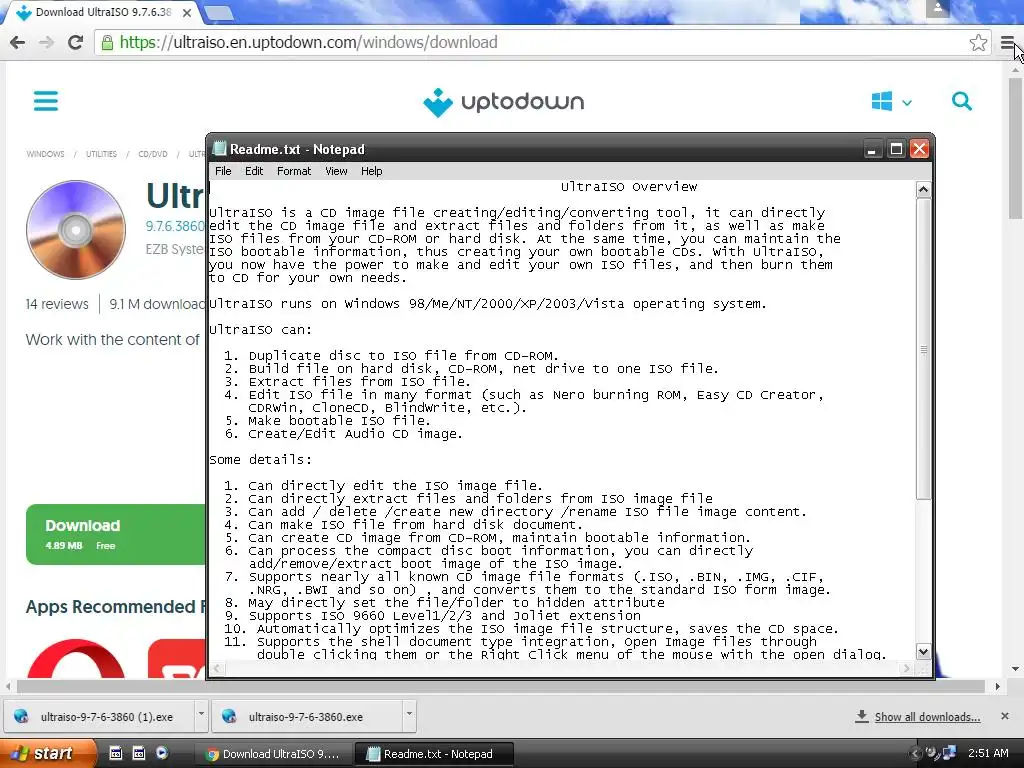Click browser horizontal scrollbar thumb

pos(500,686)
